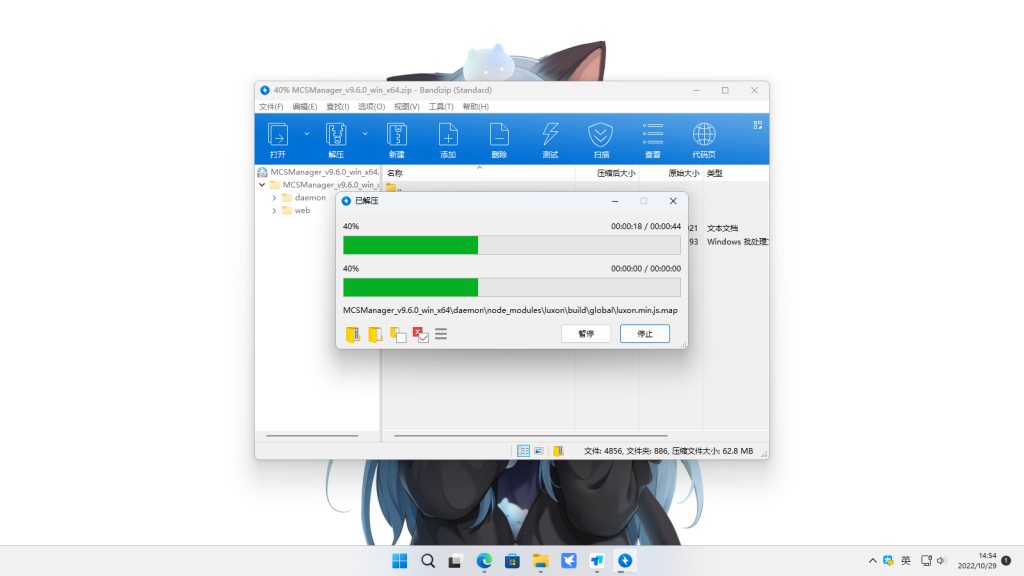The image size is (1024, 576).
Task: Click the status text 文件: 4856
Action: tap(603, 451)
